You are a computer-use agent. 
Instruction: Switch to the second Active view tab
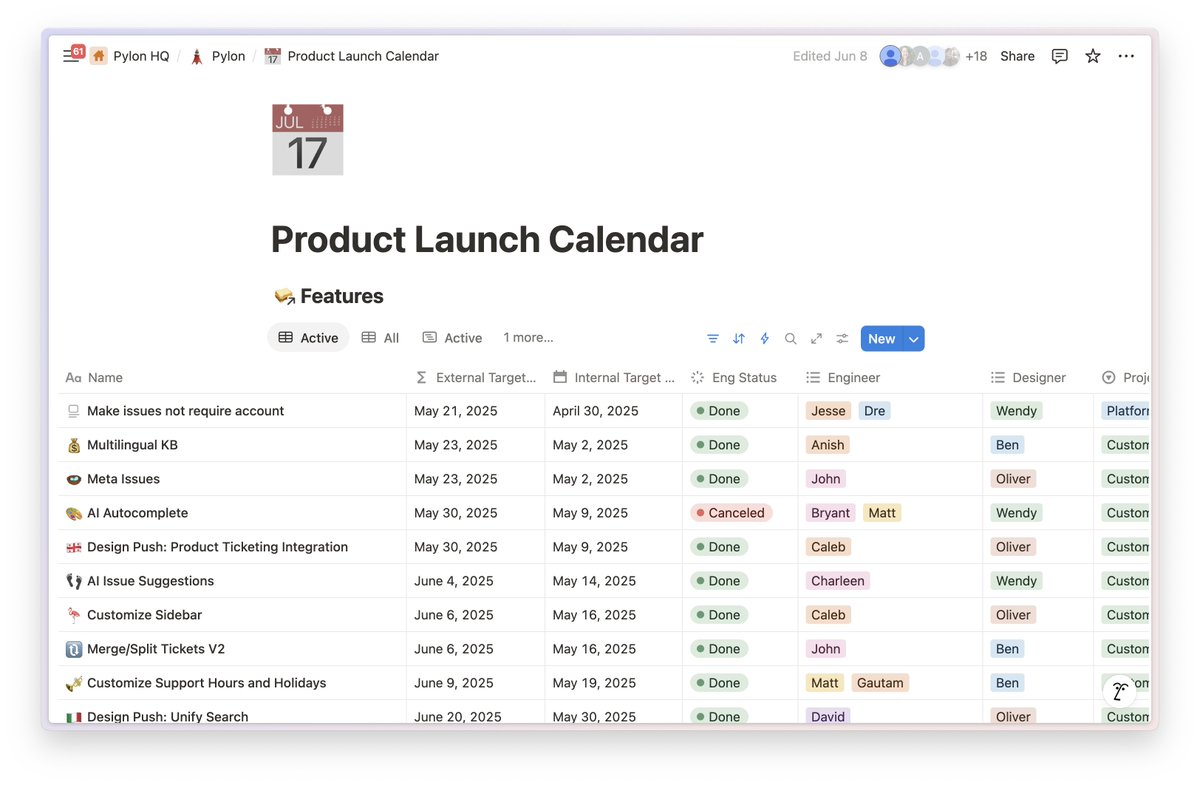tap(452, 338)
